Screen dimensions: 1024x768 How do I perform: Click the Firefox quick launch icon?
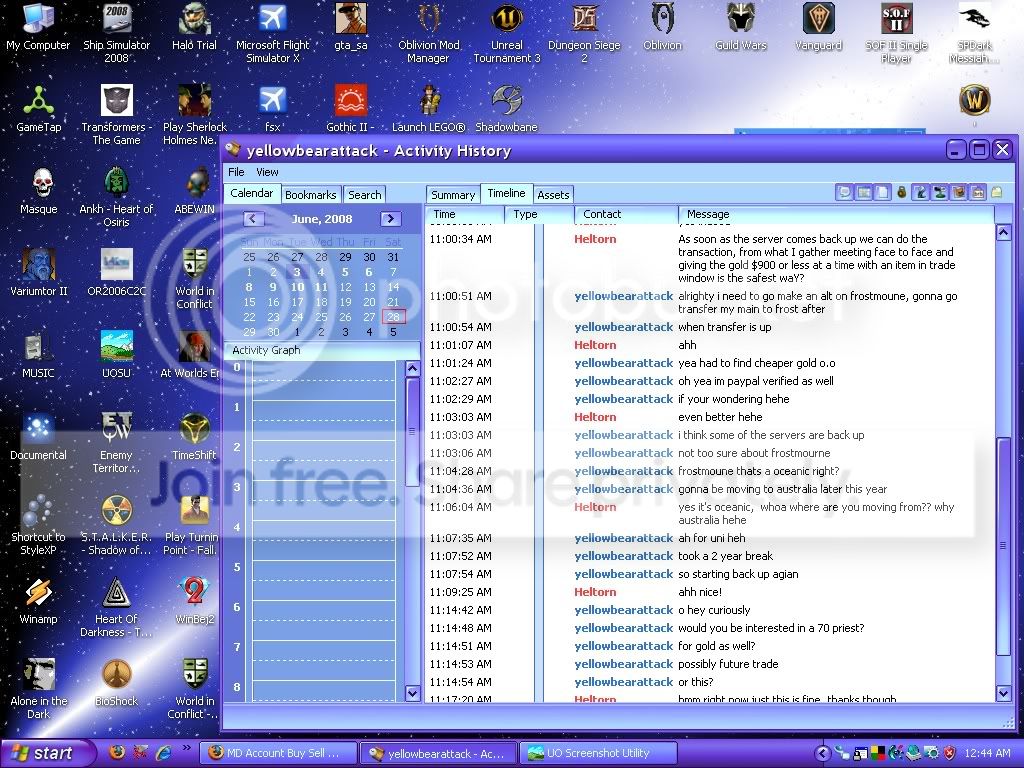click(118, 752)
